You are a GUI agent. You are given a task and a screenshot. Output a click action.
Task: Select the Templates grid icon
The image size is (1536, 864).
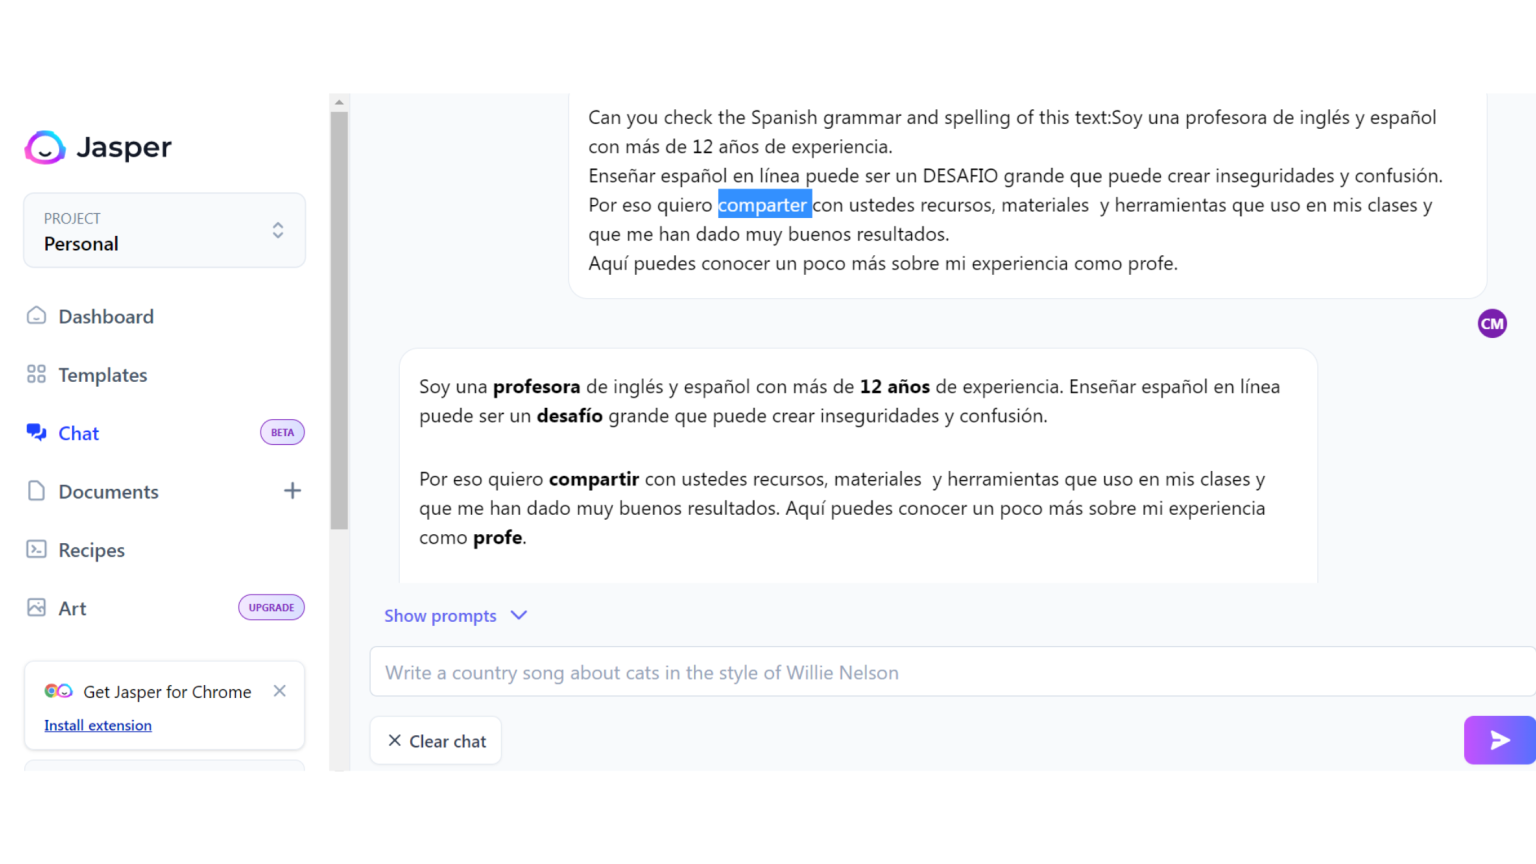(37, 374)
